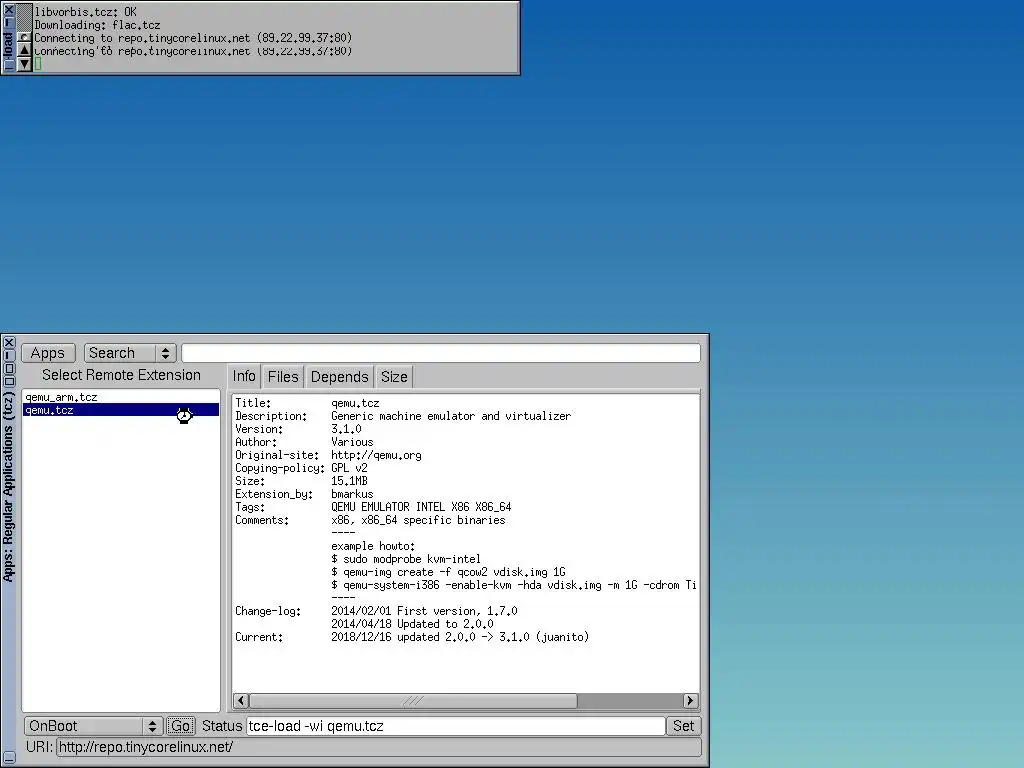Switch to the Size tab
1024x768 pixels.
point(394,377)
